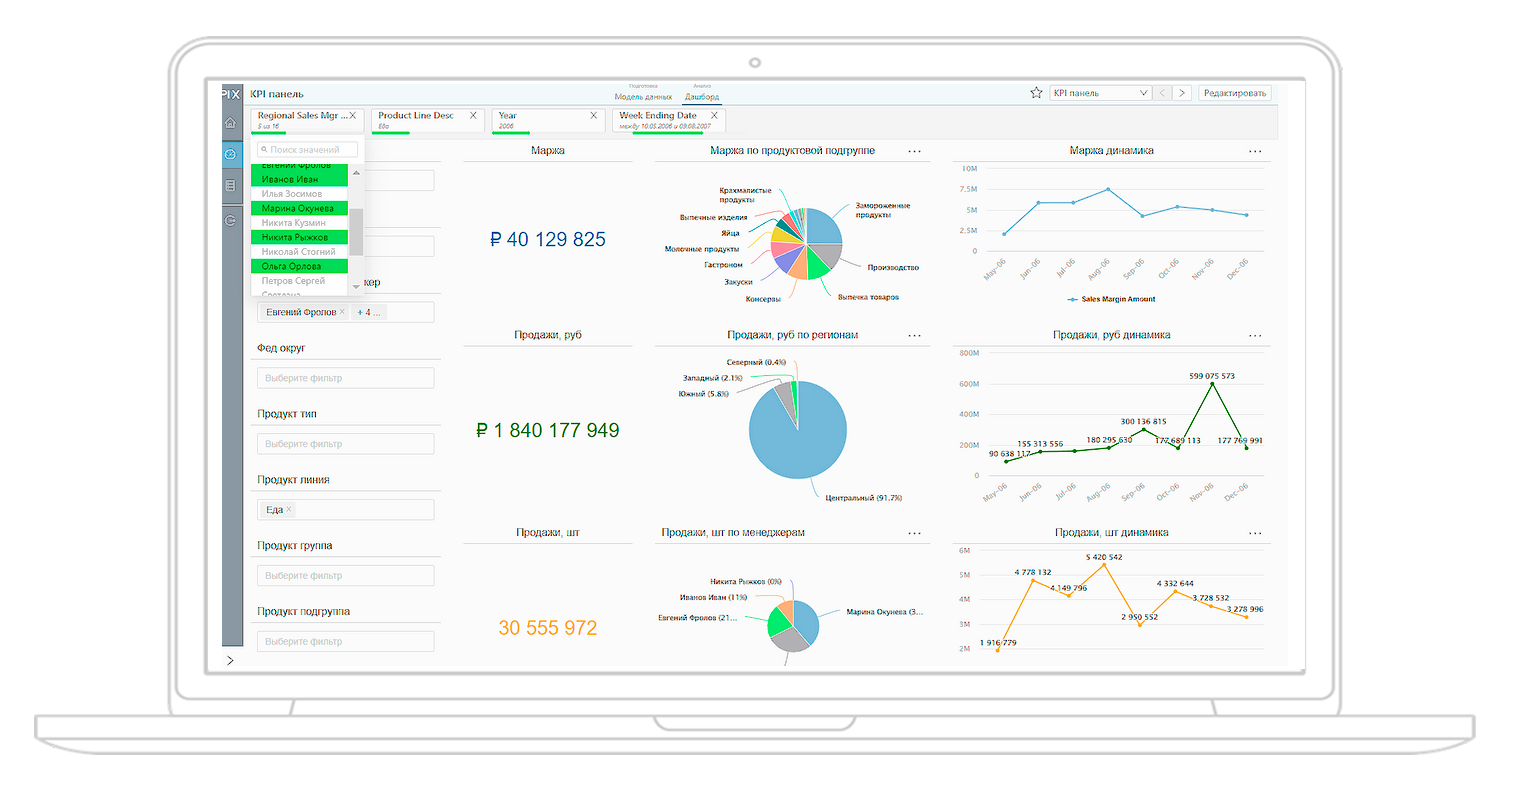Select Илья Зосимов in manager list

[x=299, y=194]
